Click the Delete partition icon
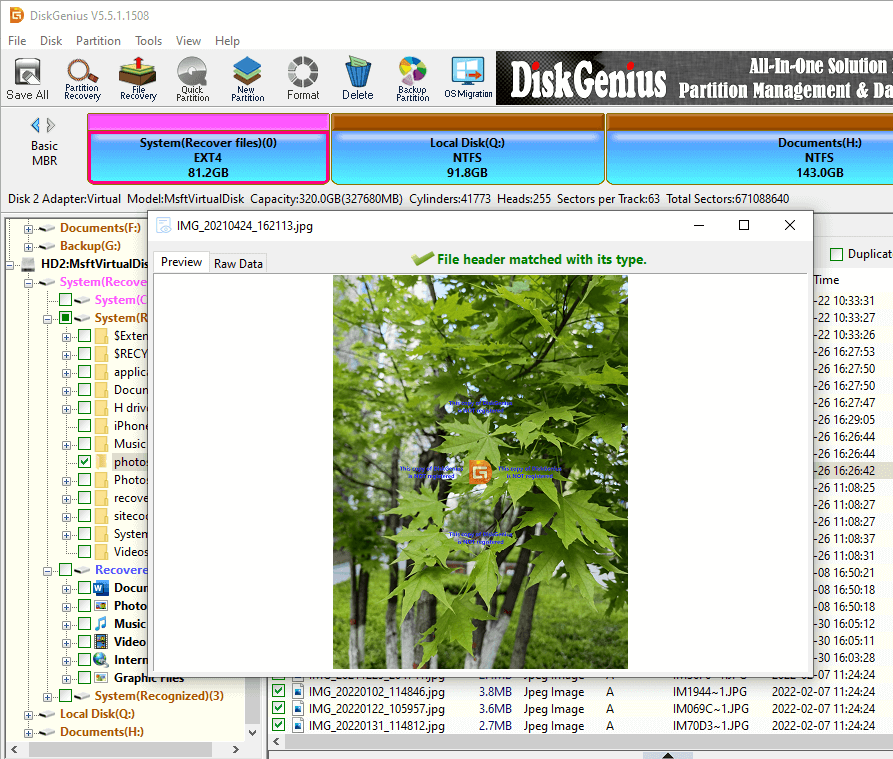893x759 pixels. coord(357,78)
